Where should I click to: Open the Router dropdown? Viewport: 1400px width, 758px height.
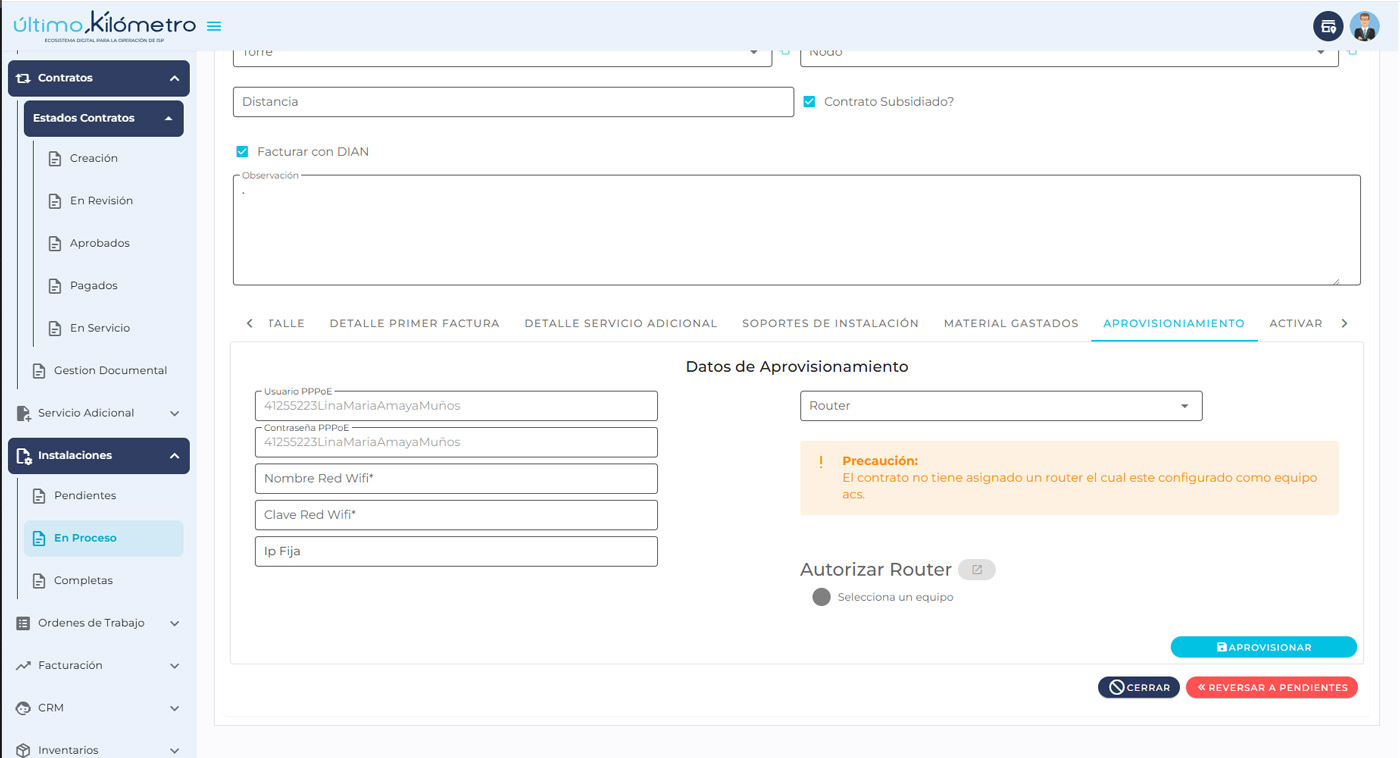pos(1000,406)
